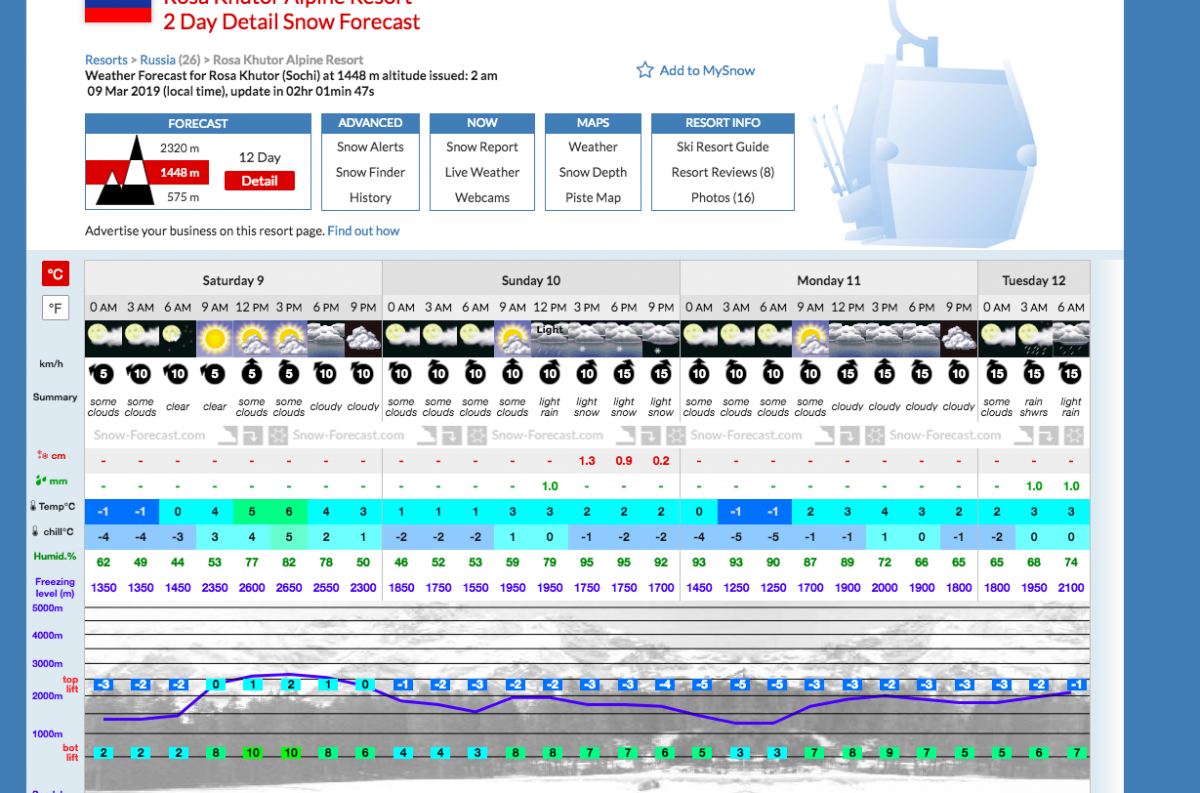
Task: Click Tuesday 6 AM wind speed 15 icon
Action: 1071,374
